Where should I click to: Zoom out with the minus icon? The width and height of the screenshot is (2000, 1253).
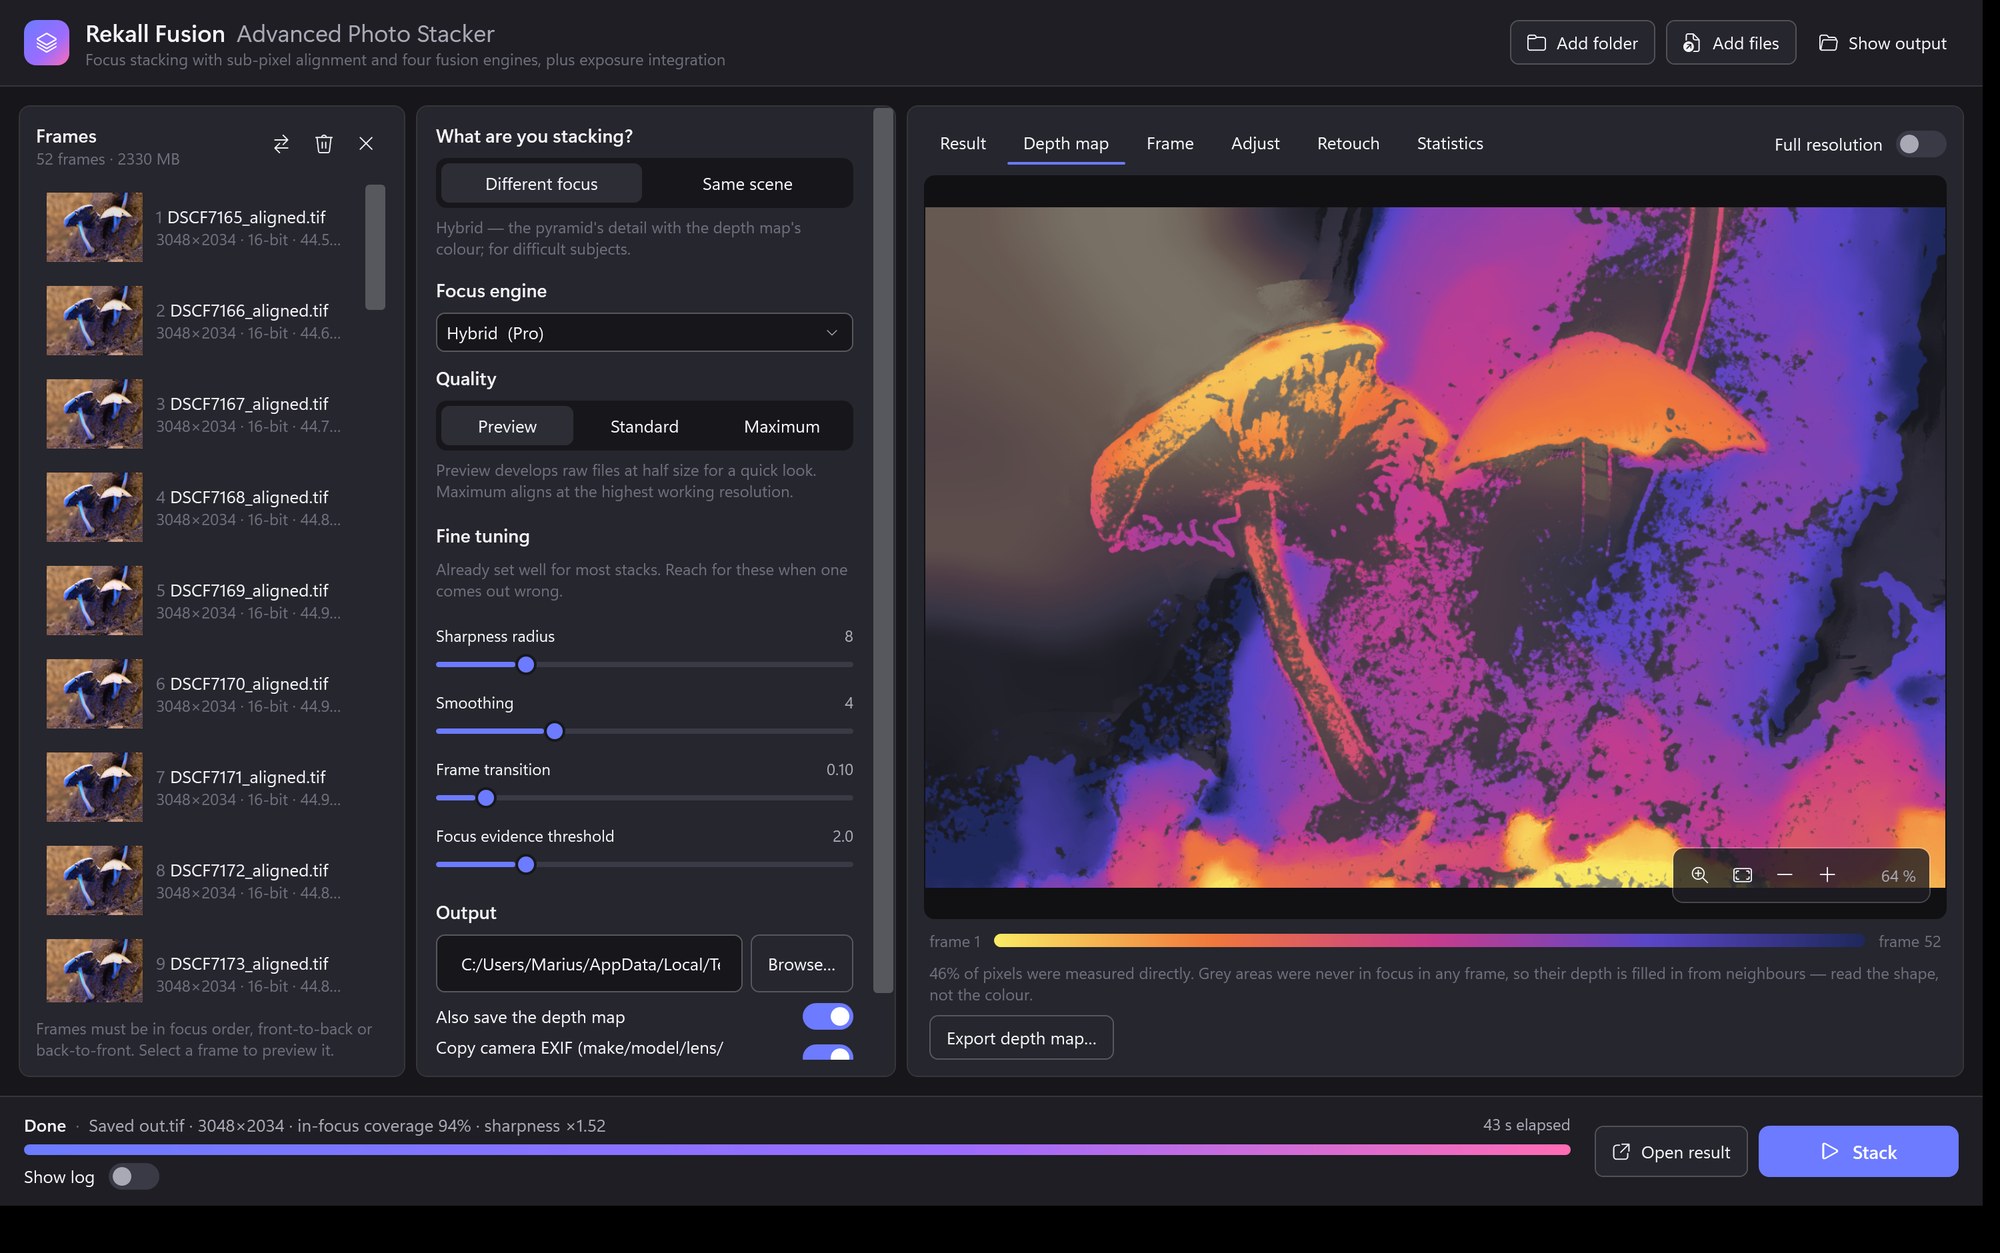1784,875
